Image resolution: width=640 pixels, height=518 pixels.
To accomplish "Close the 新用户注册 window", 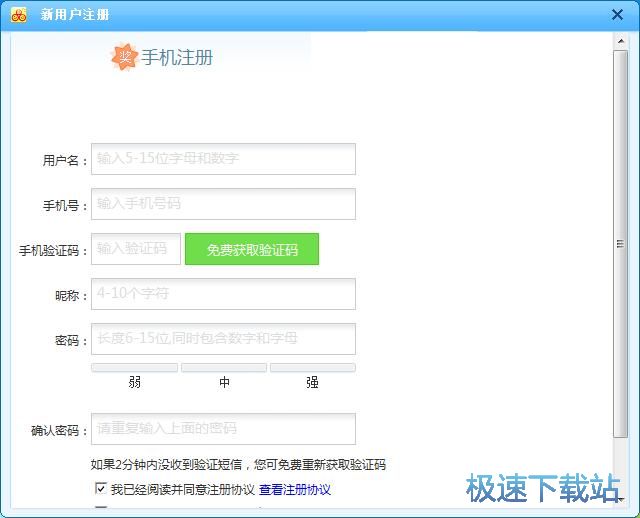I will (617, 15).
